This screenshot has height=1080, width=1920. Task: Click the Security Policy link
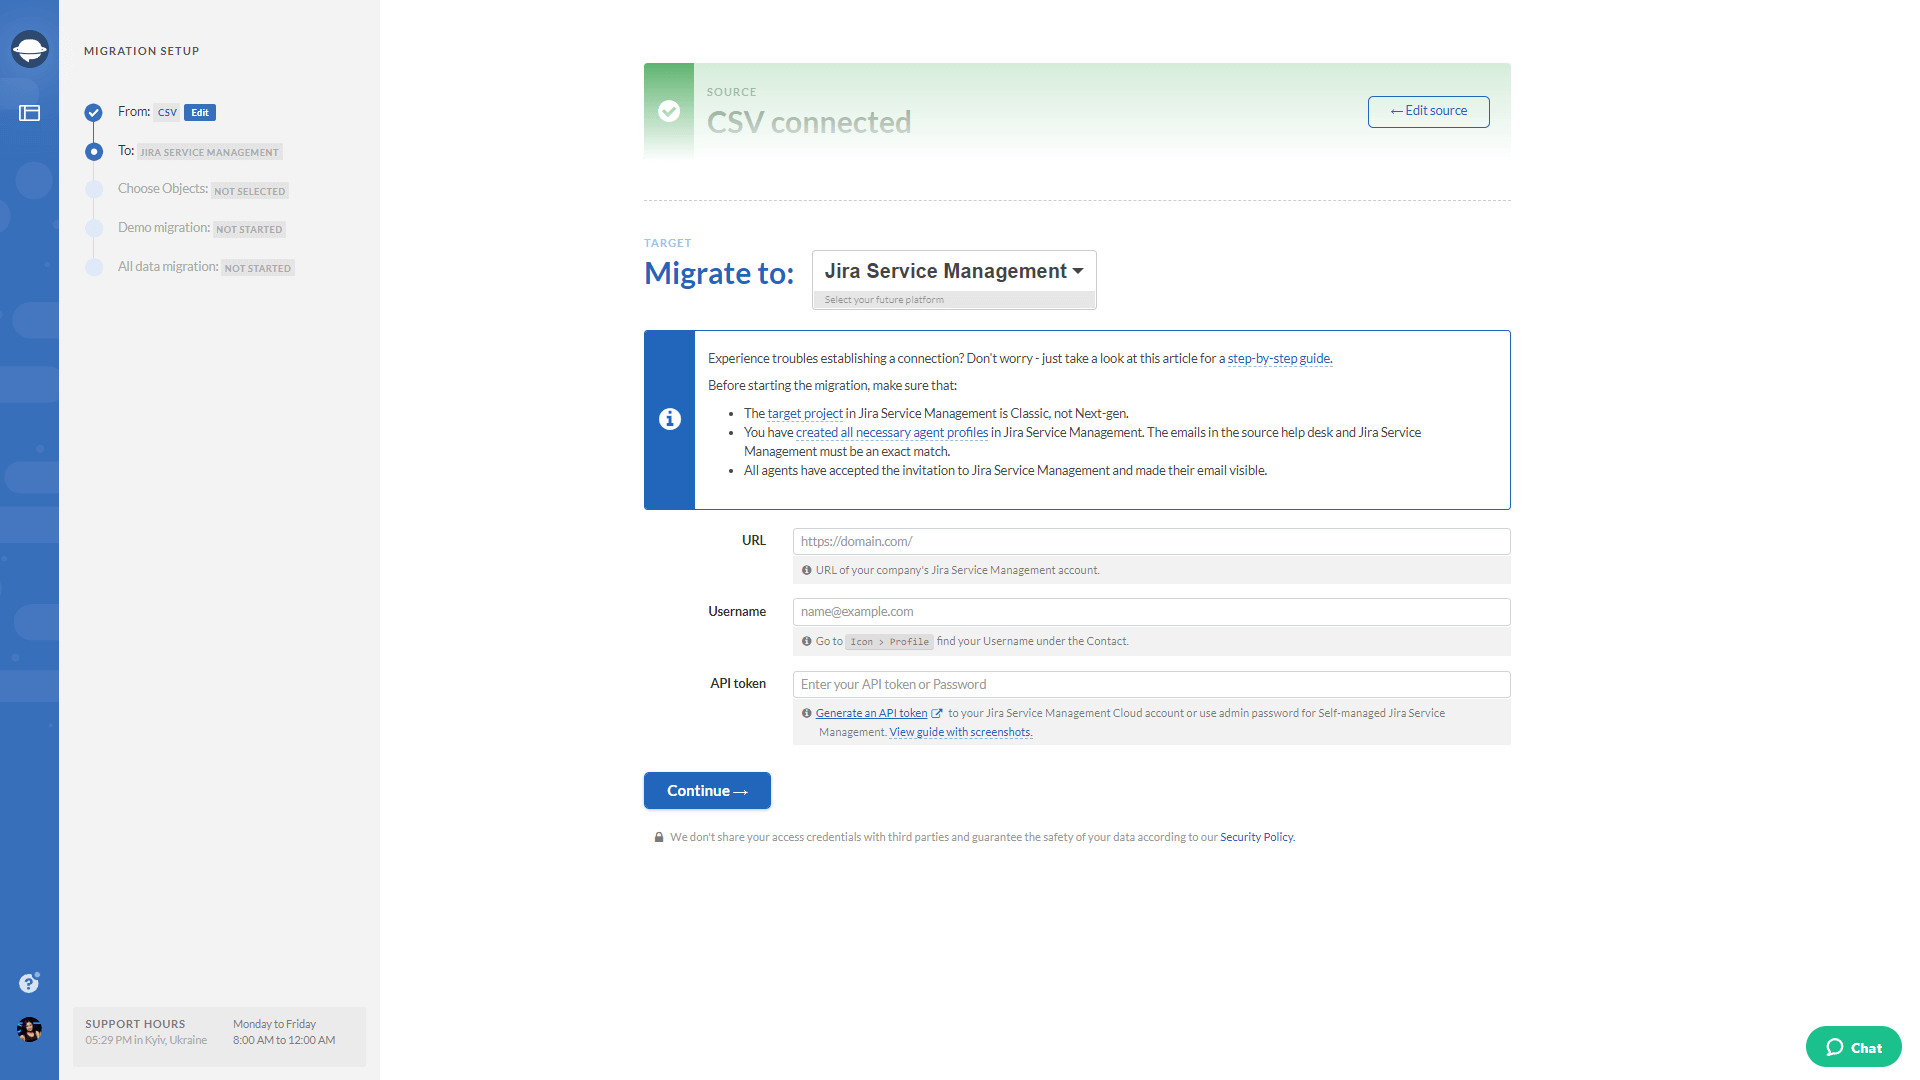[1255, 836]
